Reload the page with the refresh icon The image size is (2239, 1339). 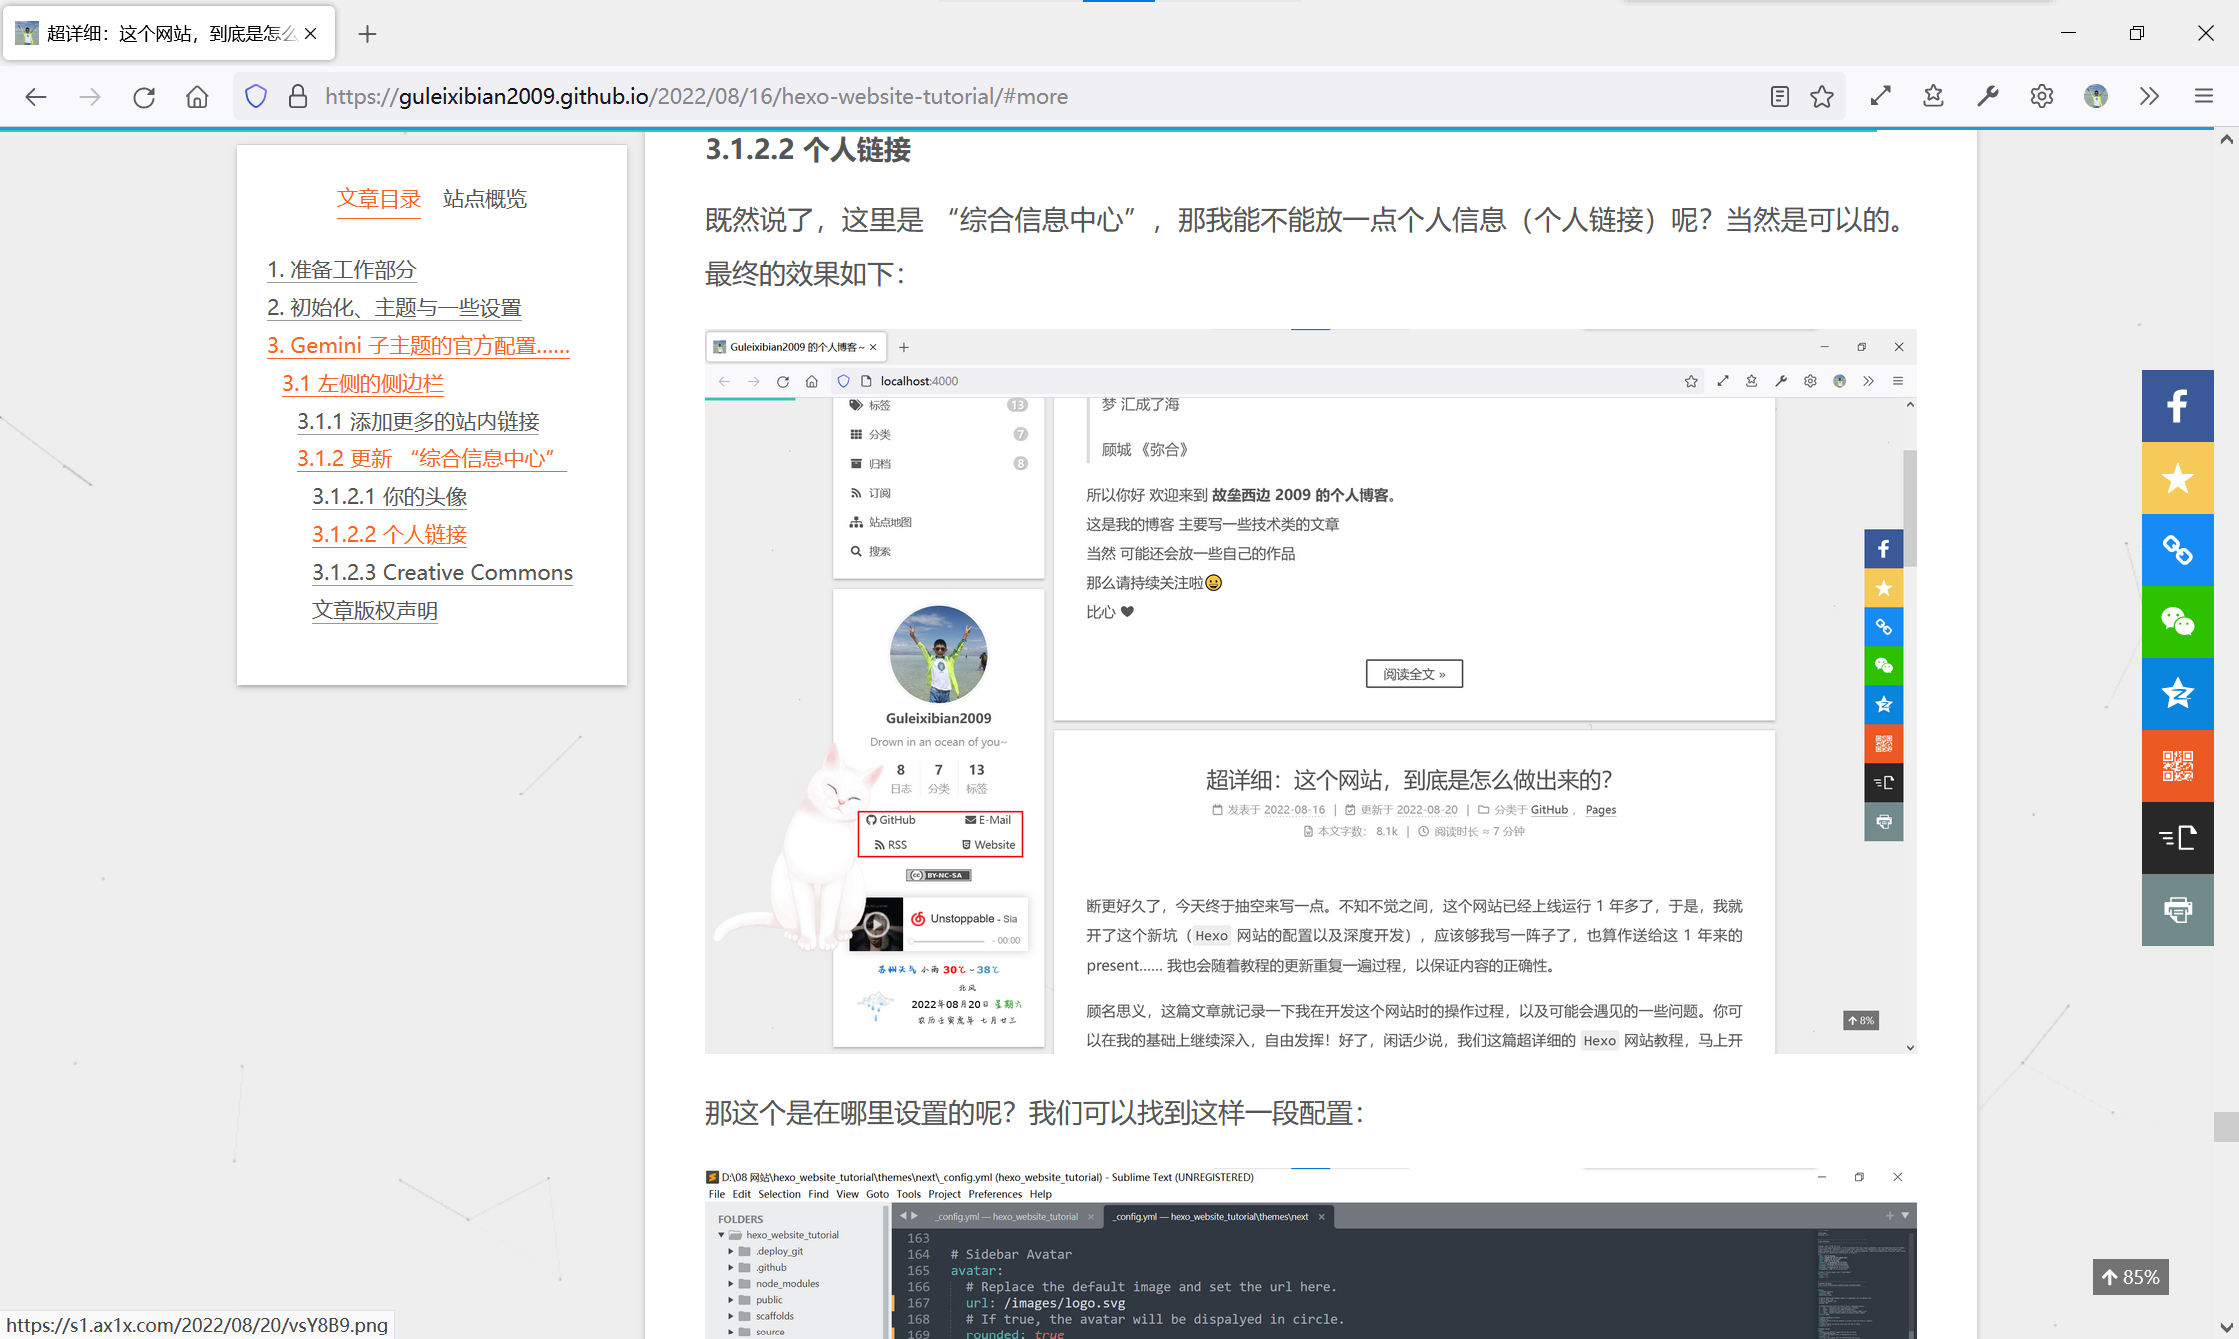point(144,97)
